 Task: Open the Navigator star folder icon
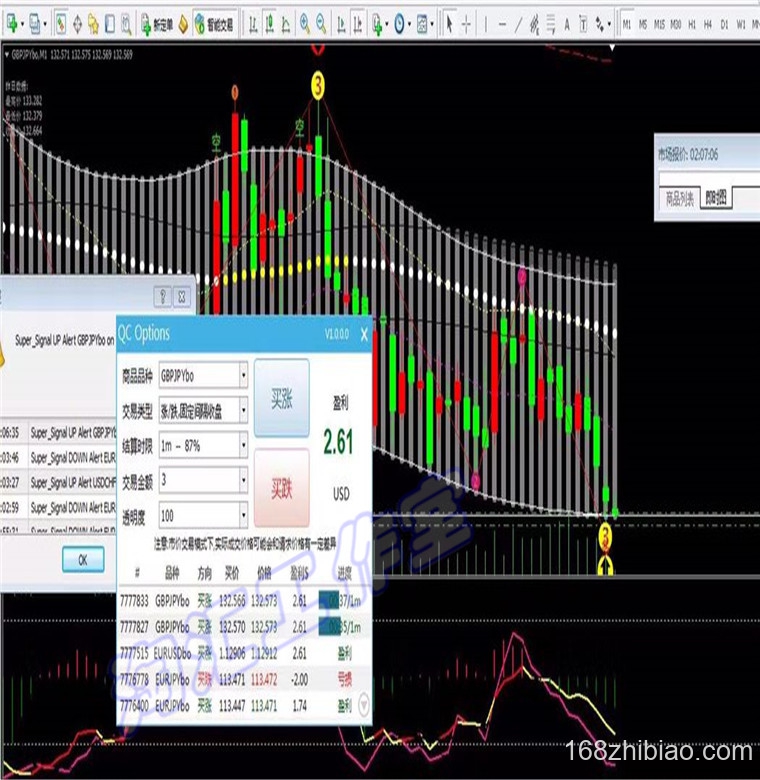coord(93,23)
